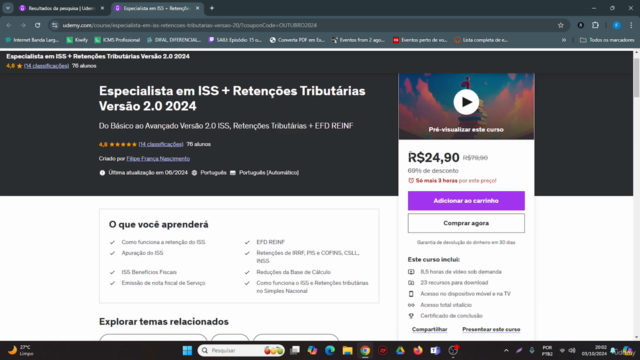This screenshot has height=360, width=640.
Task: Open the SAIU: Episódio 15 bookmark
Action: pos(235,40)
